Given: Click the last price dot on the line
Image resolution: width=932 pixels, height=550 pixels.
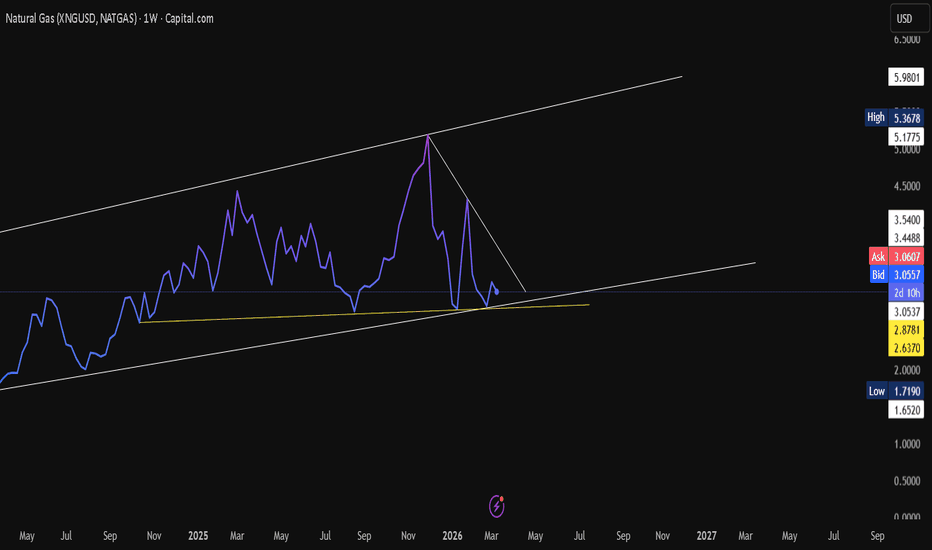Looking at the screenshot, I should pyautogui.click(x=496, y=291).
